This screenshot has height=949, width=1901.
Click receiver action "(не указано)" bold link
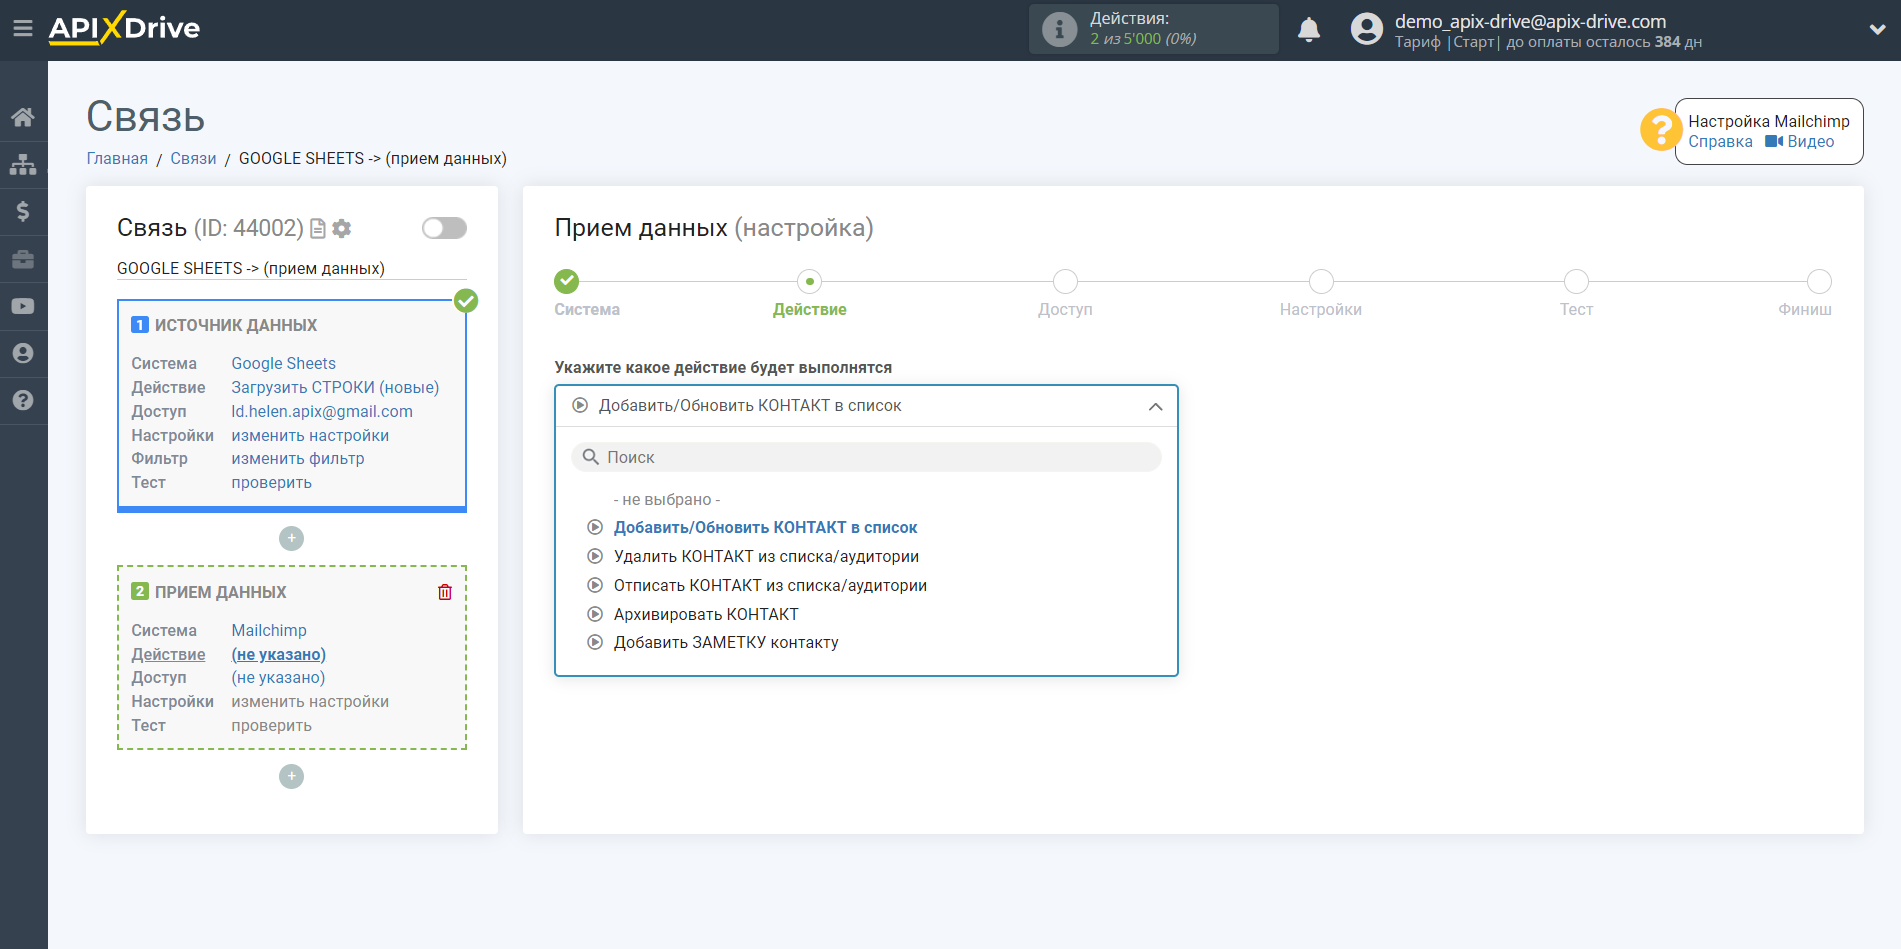click(278, 654)
